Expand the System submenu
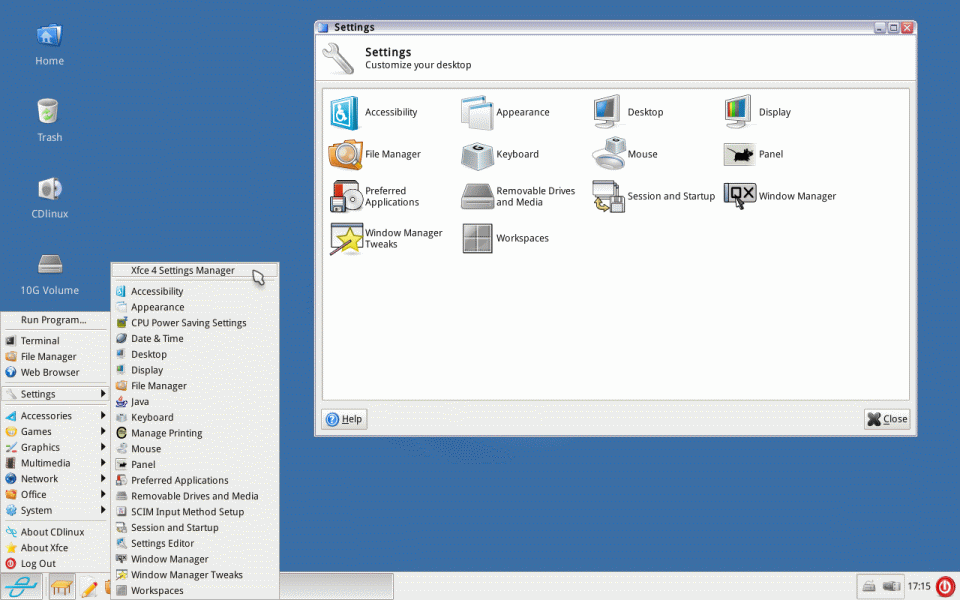Viewport: 960px width, 600px height. 55,511
